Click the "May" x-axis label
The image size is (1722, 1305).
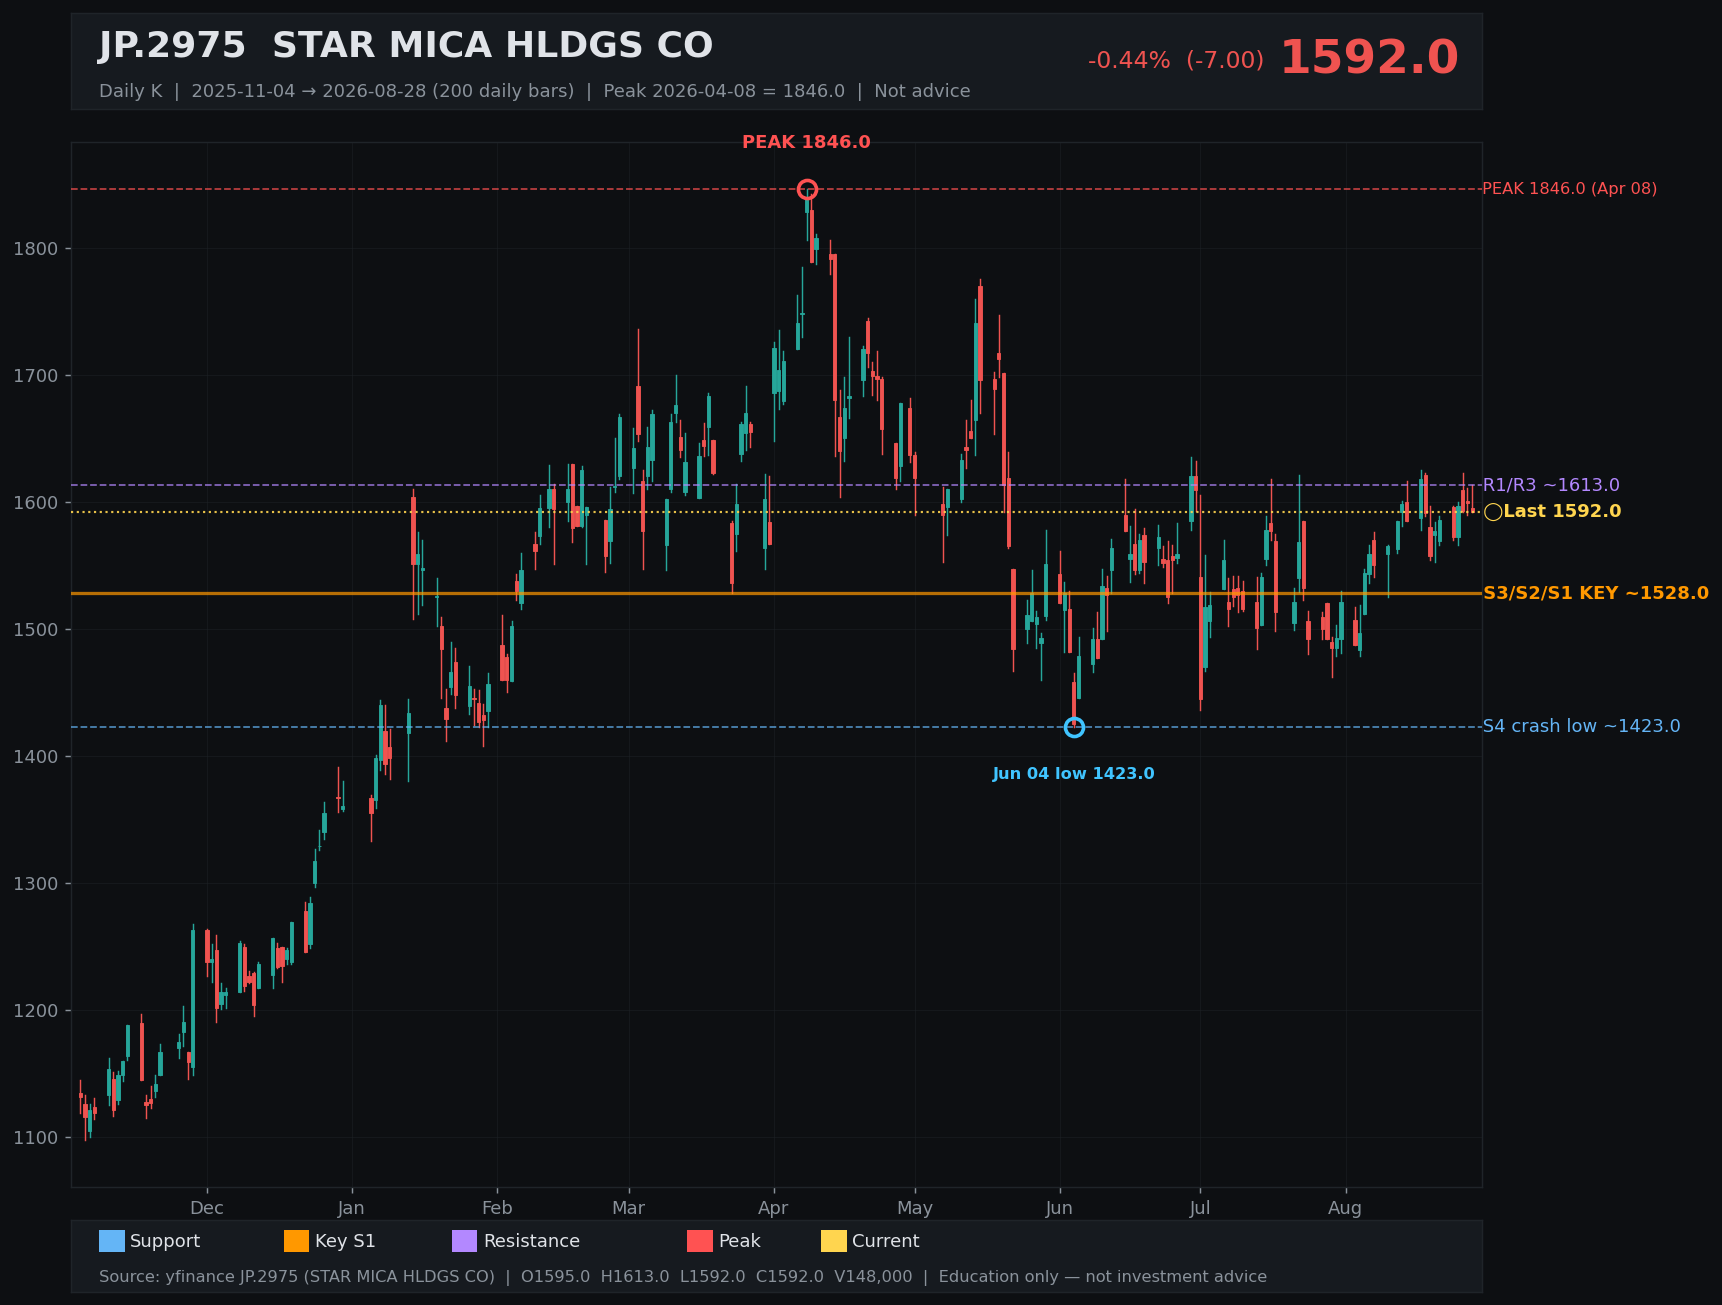915,1208
